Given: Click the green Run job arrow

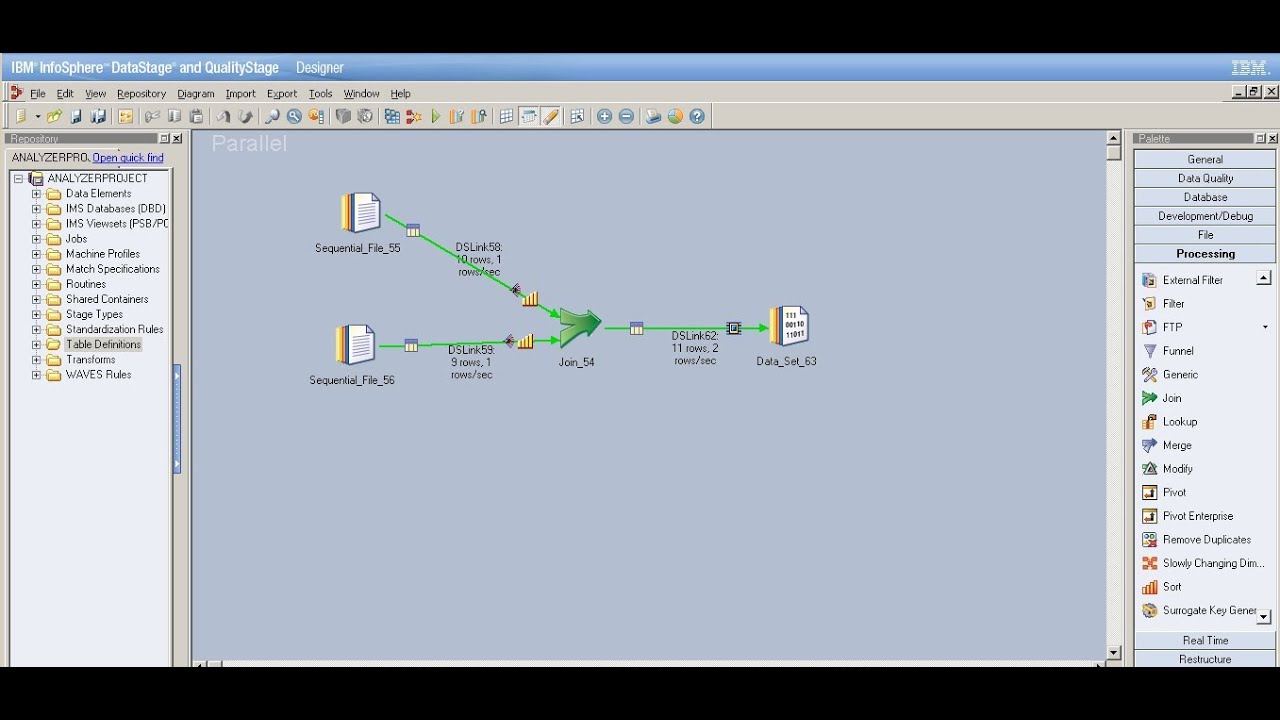Looking at the screenshot, I should (x=436, y=117).
